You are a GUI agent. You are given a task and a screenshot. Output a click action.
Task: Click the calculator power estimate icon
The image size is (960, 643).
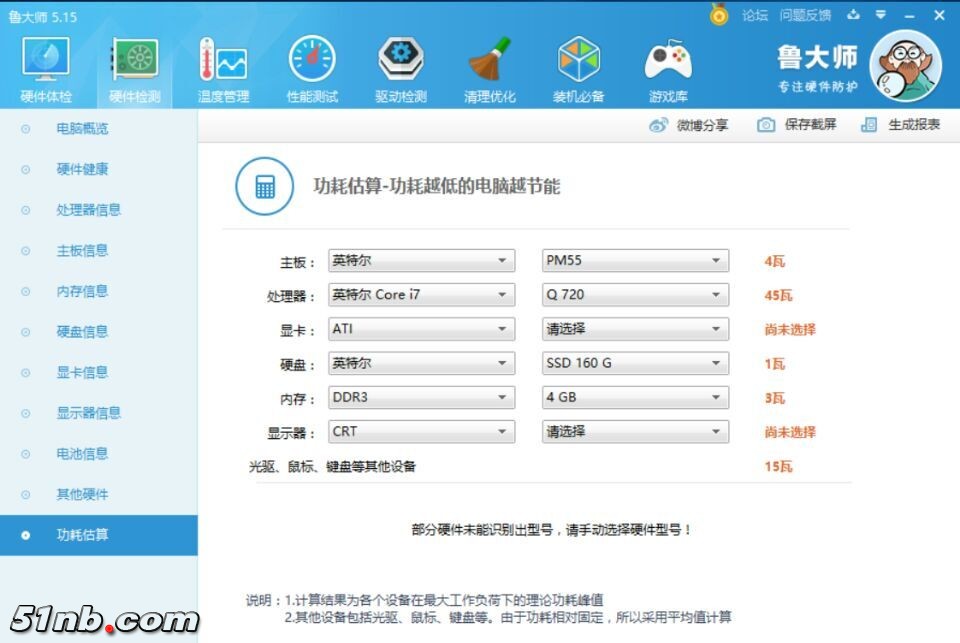264,186
